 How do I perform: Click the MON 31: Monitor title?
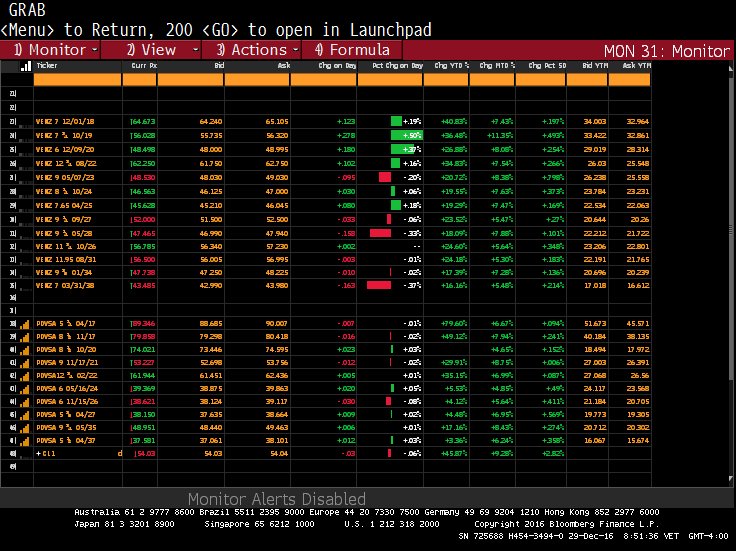pos(667,51)
